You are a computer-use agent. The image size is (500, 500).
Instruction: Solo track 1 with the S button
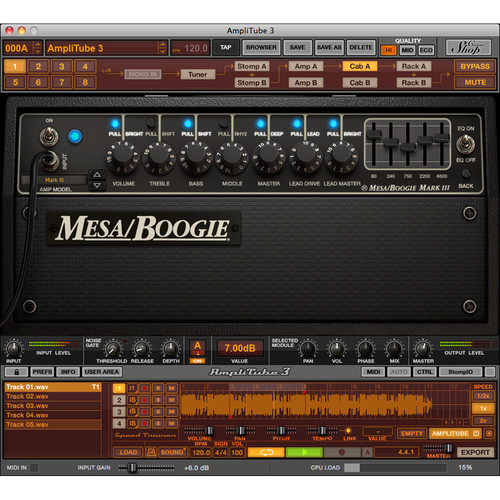[158, 388]
